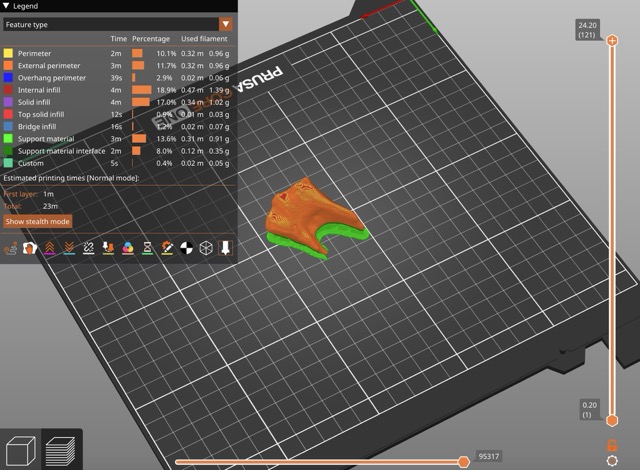
Task: Toggle deretractions visibility icon
Action: (x=68, y=247)
